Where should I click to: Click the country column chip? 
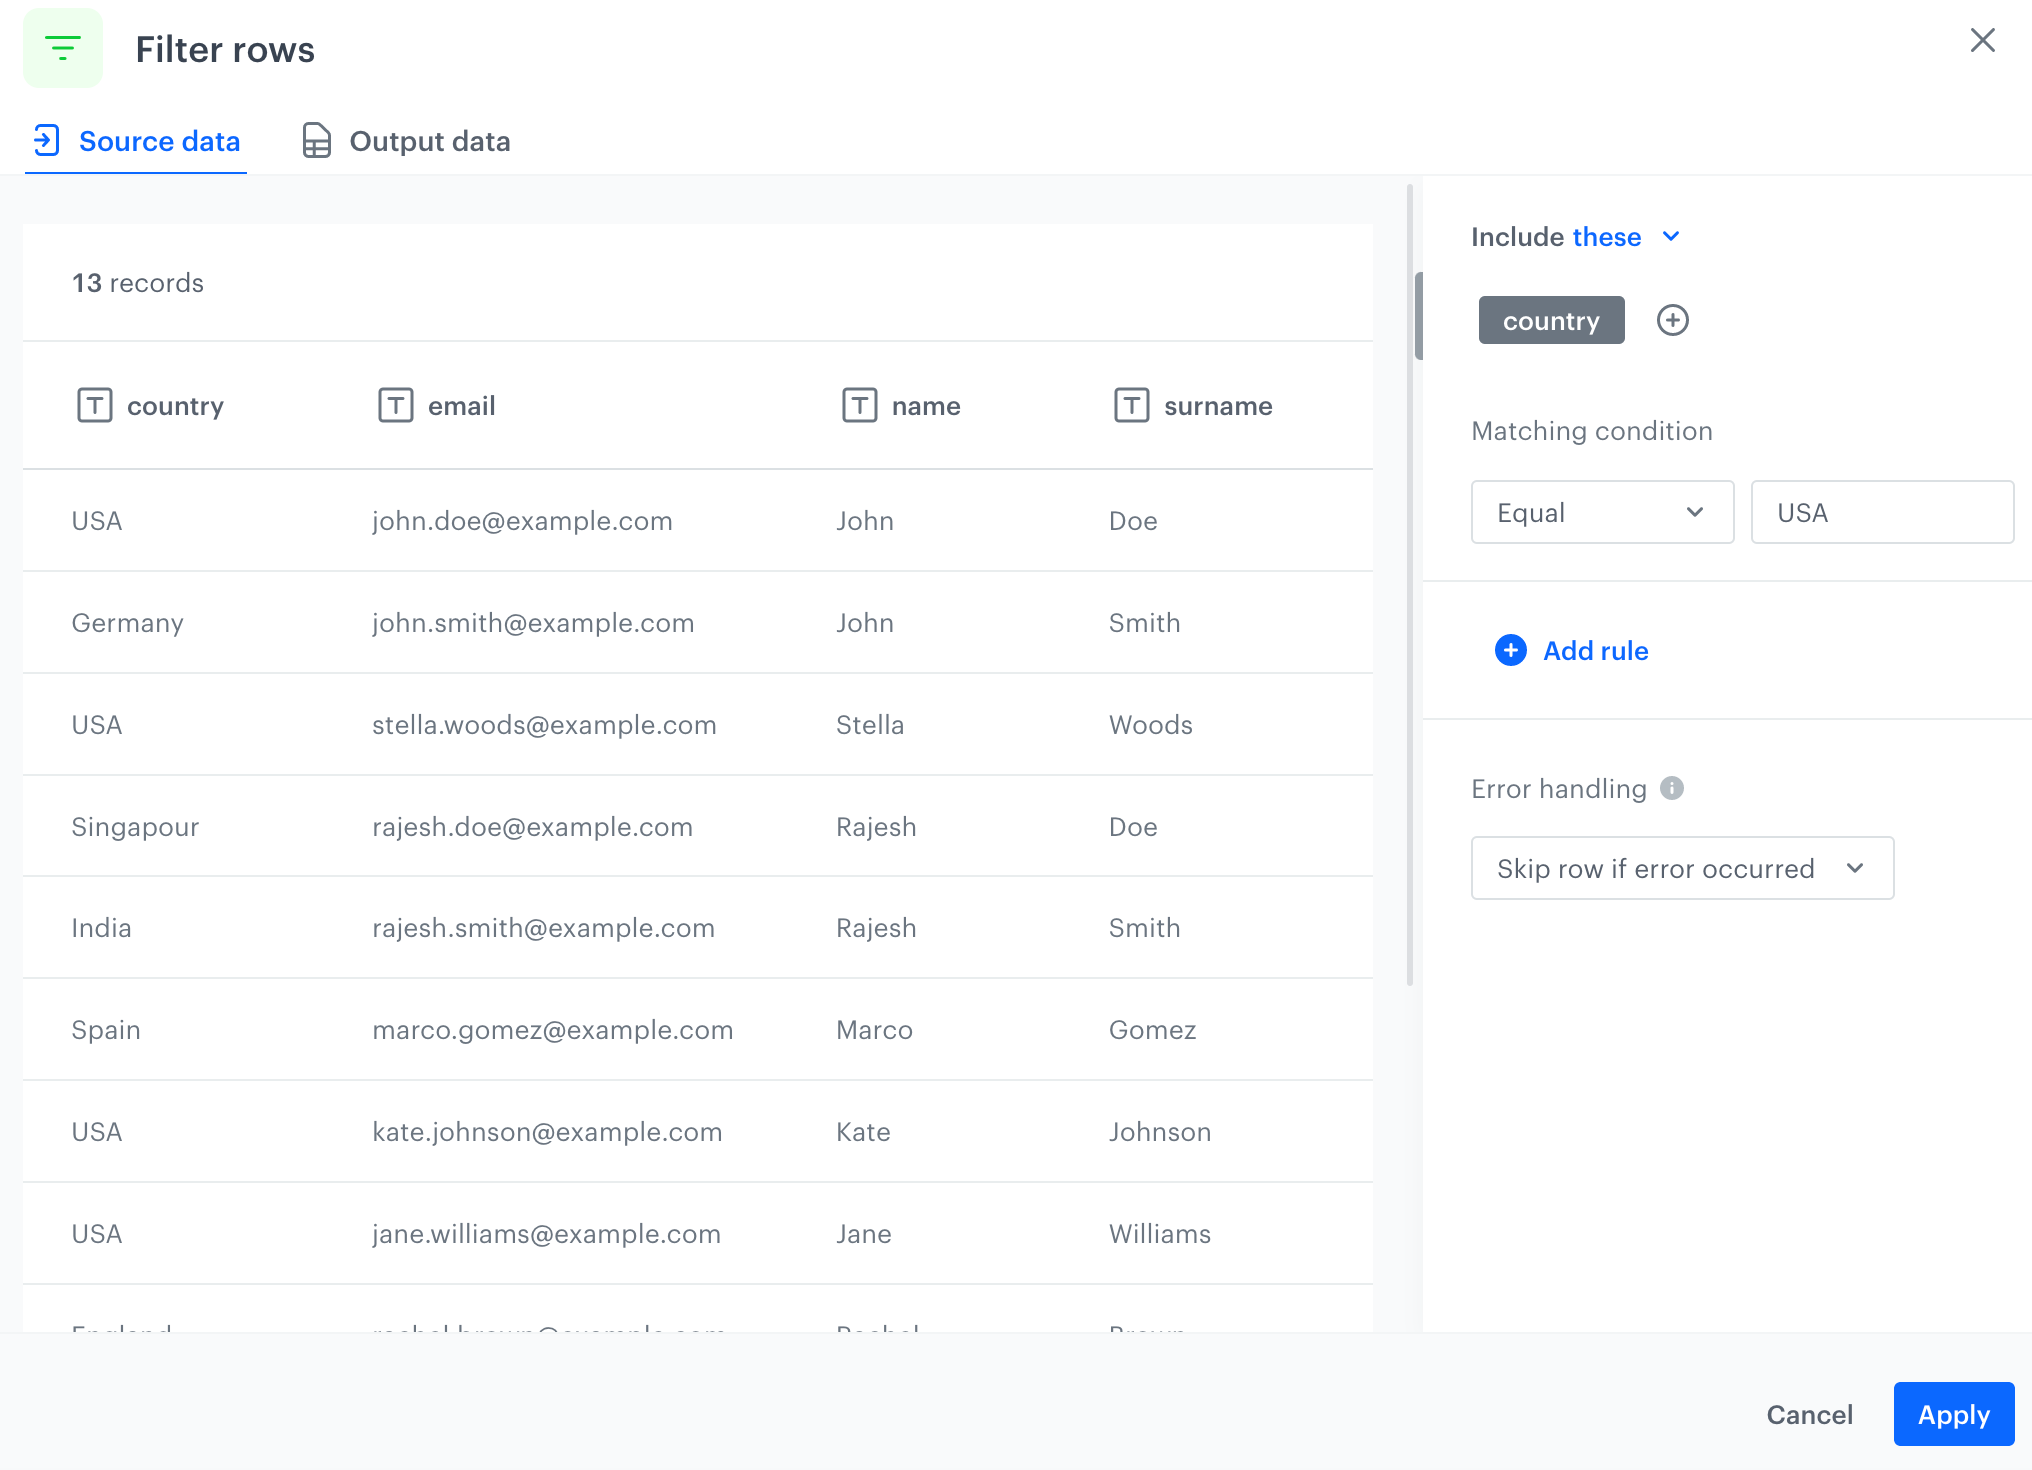point(1551,320)
